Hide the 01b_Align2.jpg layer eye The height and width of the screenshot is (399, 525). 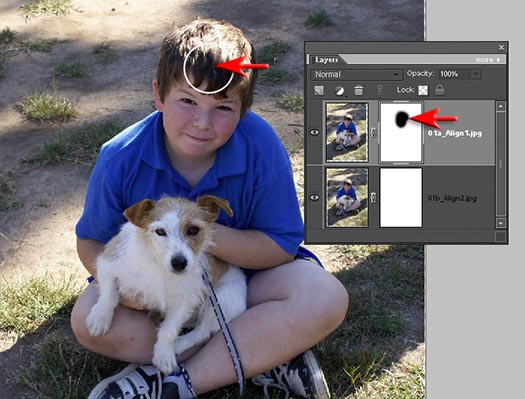click(314, 197)
